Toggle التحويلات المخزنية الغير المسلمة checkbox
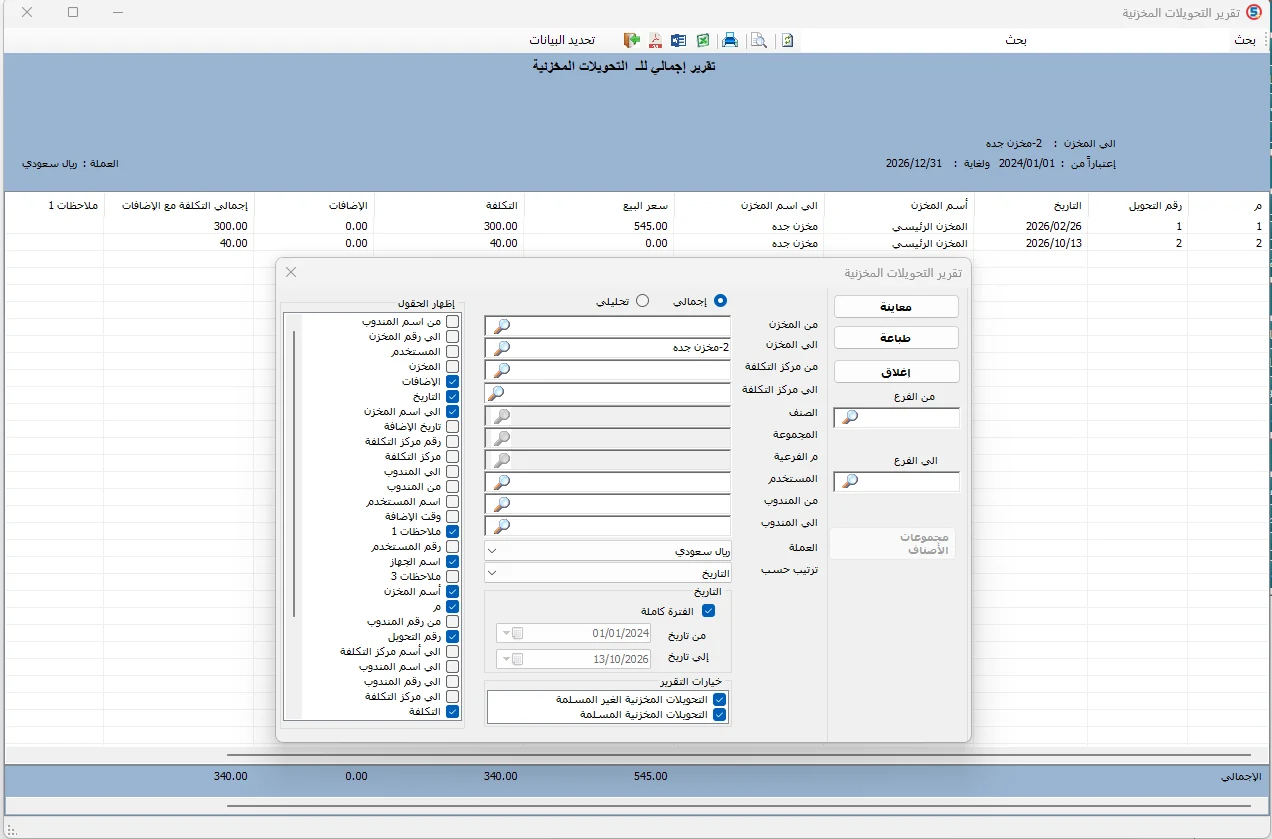The image size is (1272, 839). [719, 700]
